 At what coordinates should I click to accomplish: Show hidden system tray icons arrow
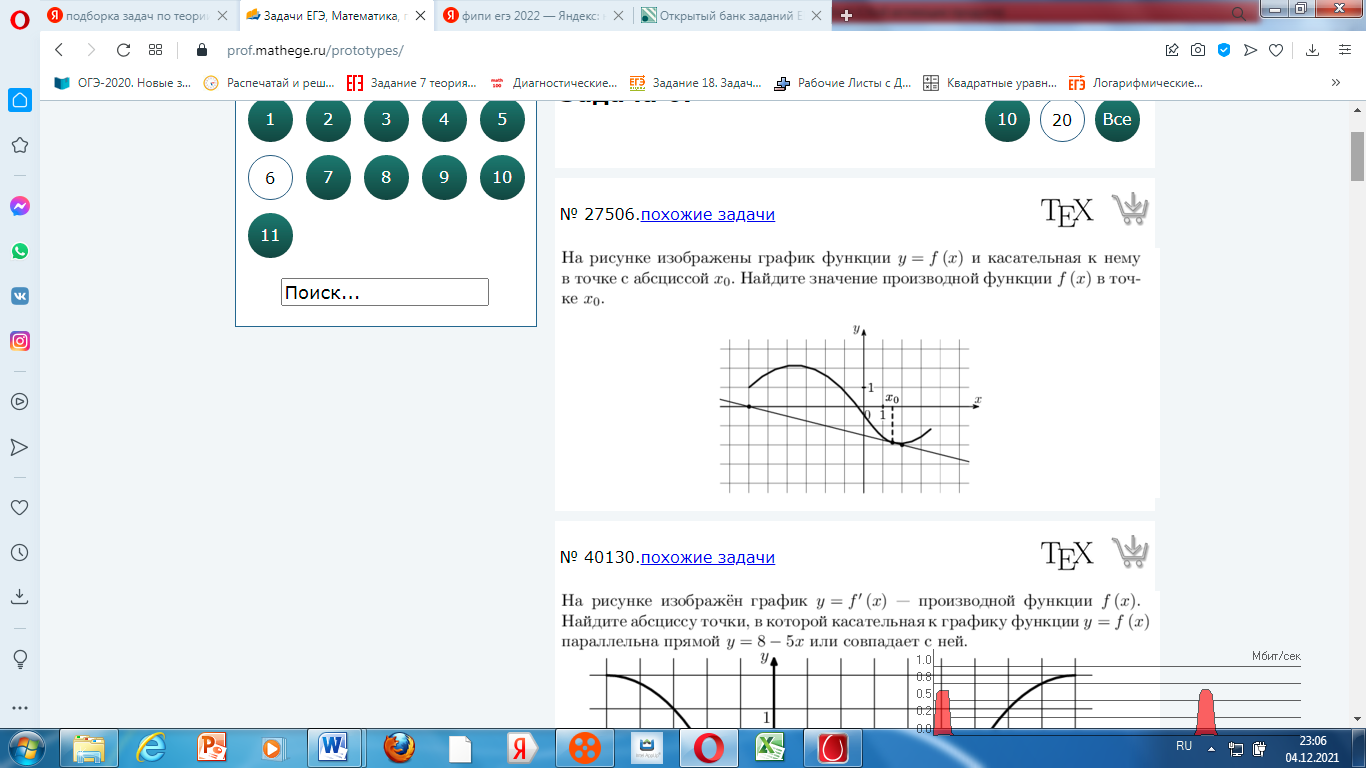click(1211, 748)
